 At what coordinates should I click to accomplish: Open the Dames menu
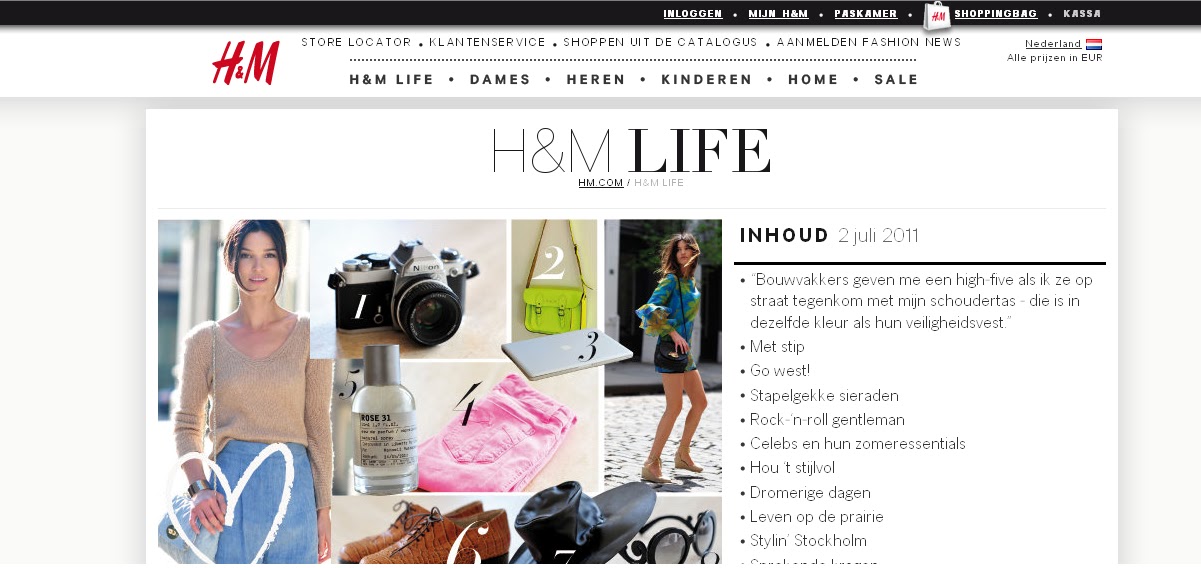pos(500,80)
